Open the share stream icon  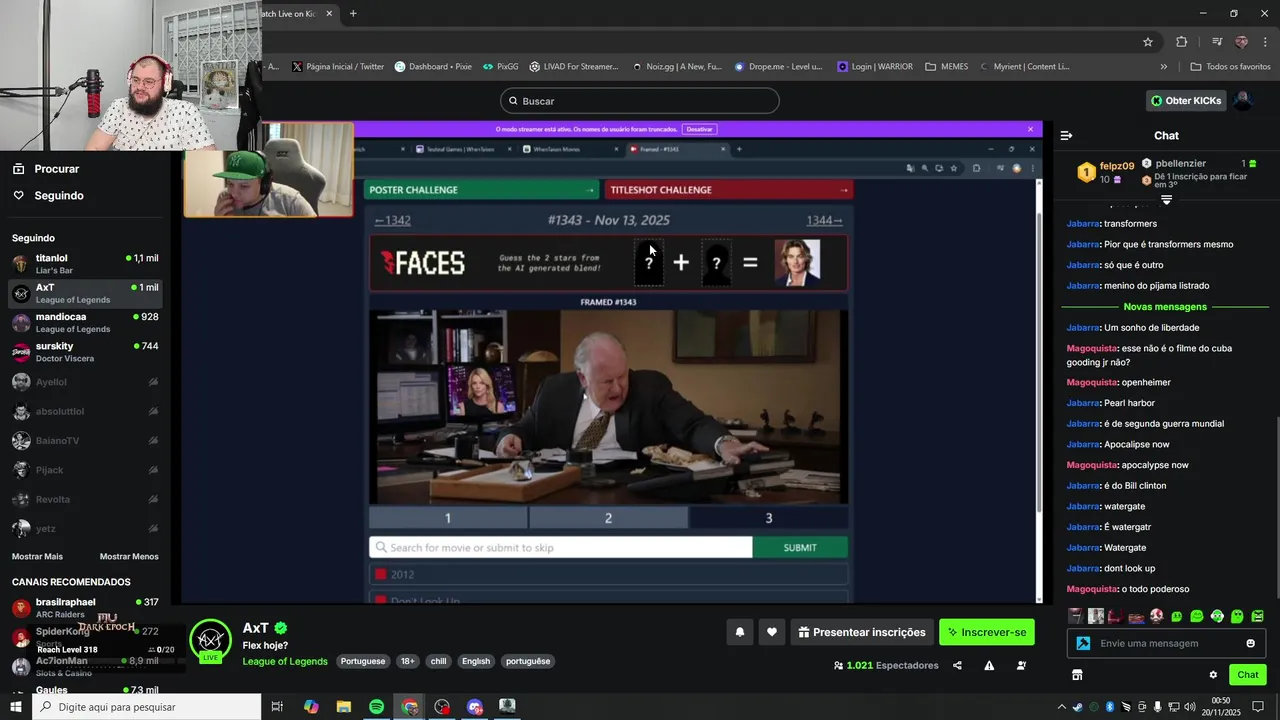957,665
